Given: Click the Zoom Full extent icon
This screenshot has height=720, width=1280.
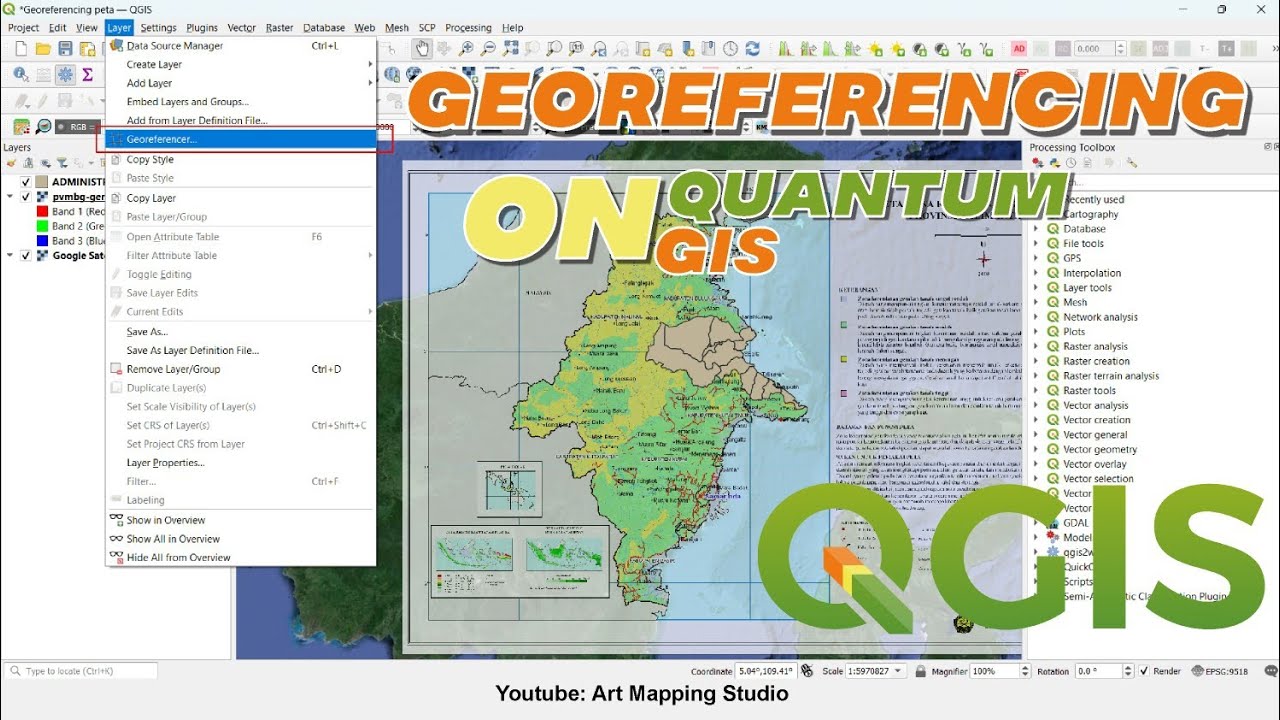Looking at the screenshot, I should click(510, 48).
